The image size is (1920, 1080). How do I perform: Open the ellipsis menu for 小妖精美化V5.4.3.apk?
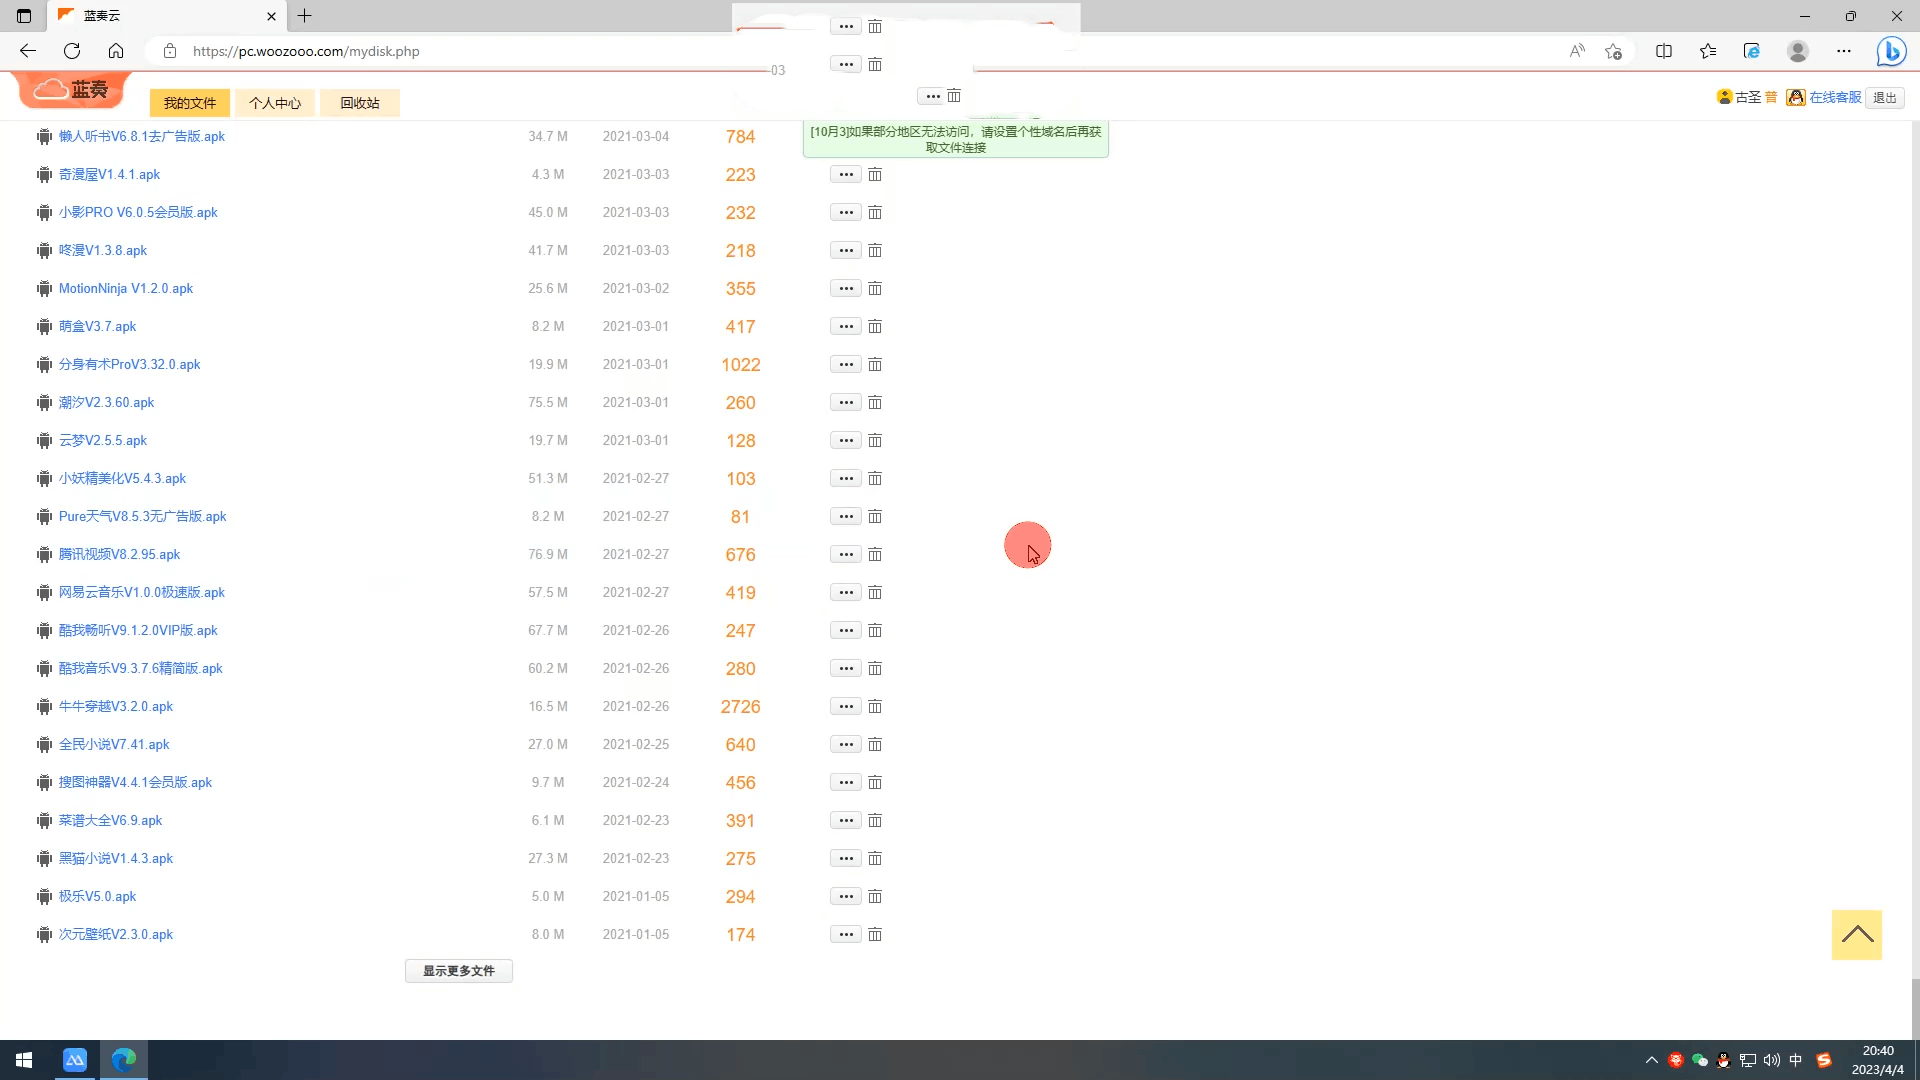846,478
